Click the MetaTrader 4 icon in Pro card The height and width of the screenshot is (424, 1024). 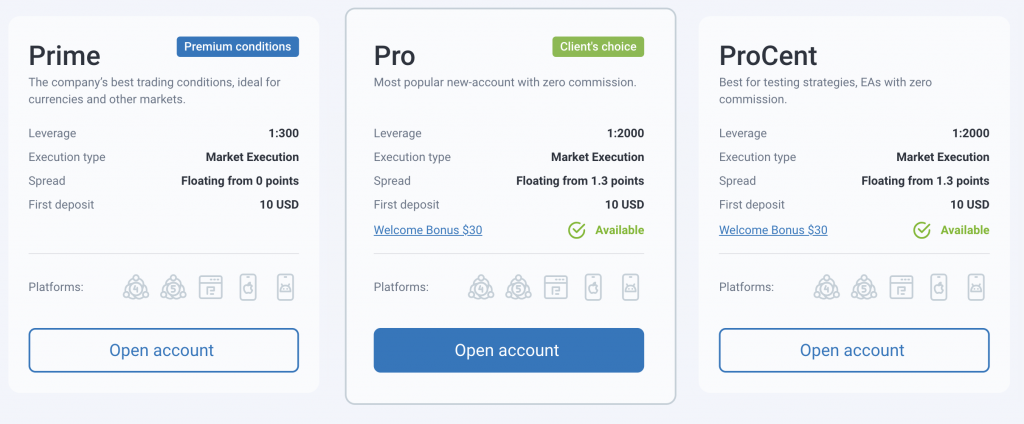point(482,287)
